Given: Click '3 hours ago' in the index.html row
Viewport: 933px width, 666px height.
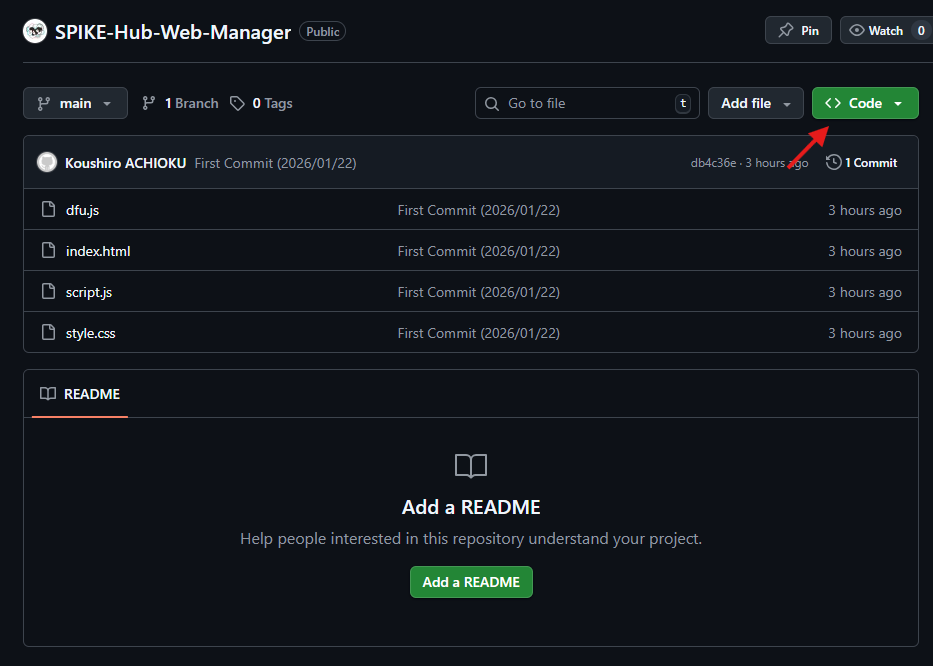Looking at the screenshot, I should [x=865, y=251].
